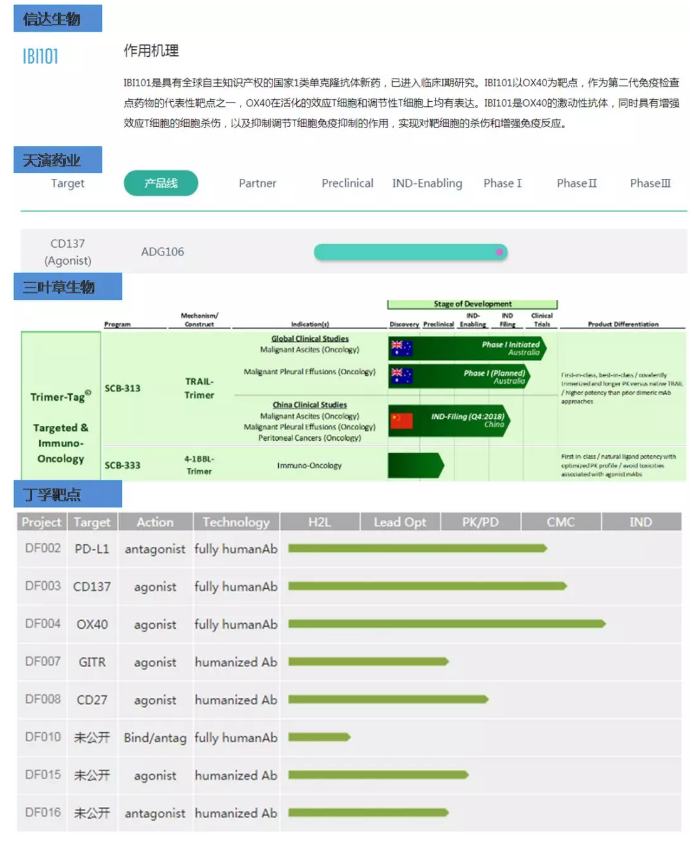The width and height of the screenshot is (694, 844).
Task: Click Australian flag beside Phase I (Planned)
Action: point(402,376)
